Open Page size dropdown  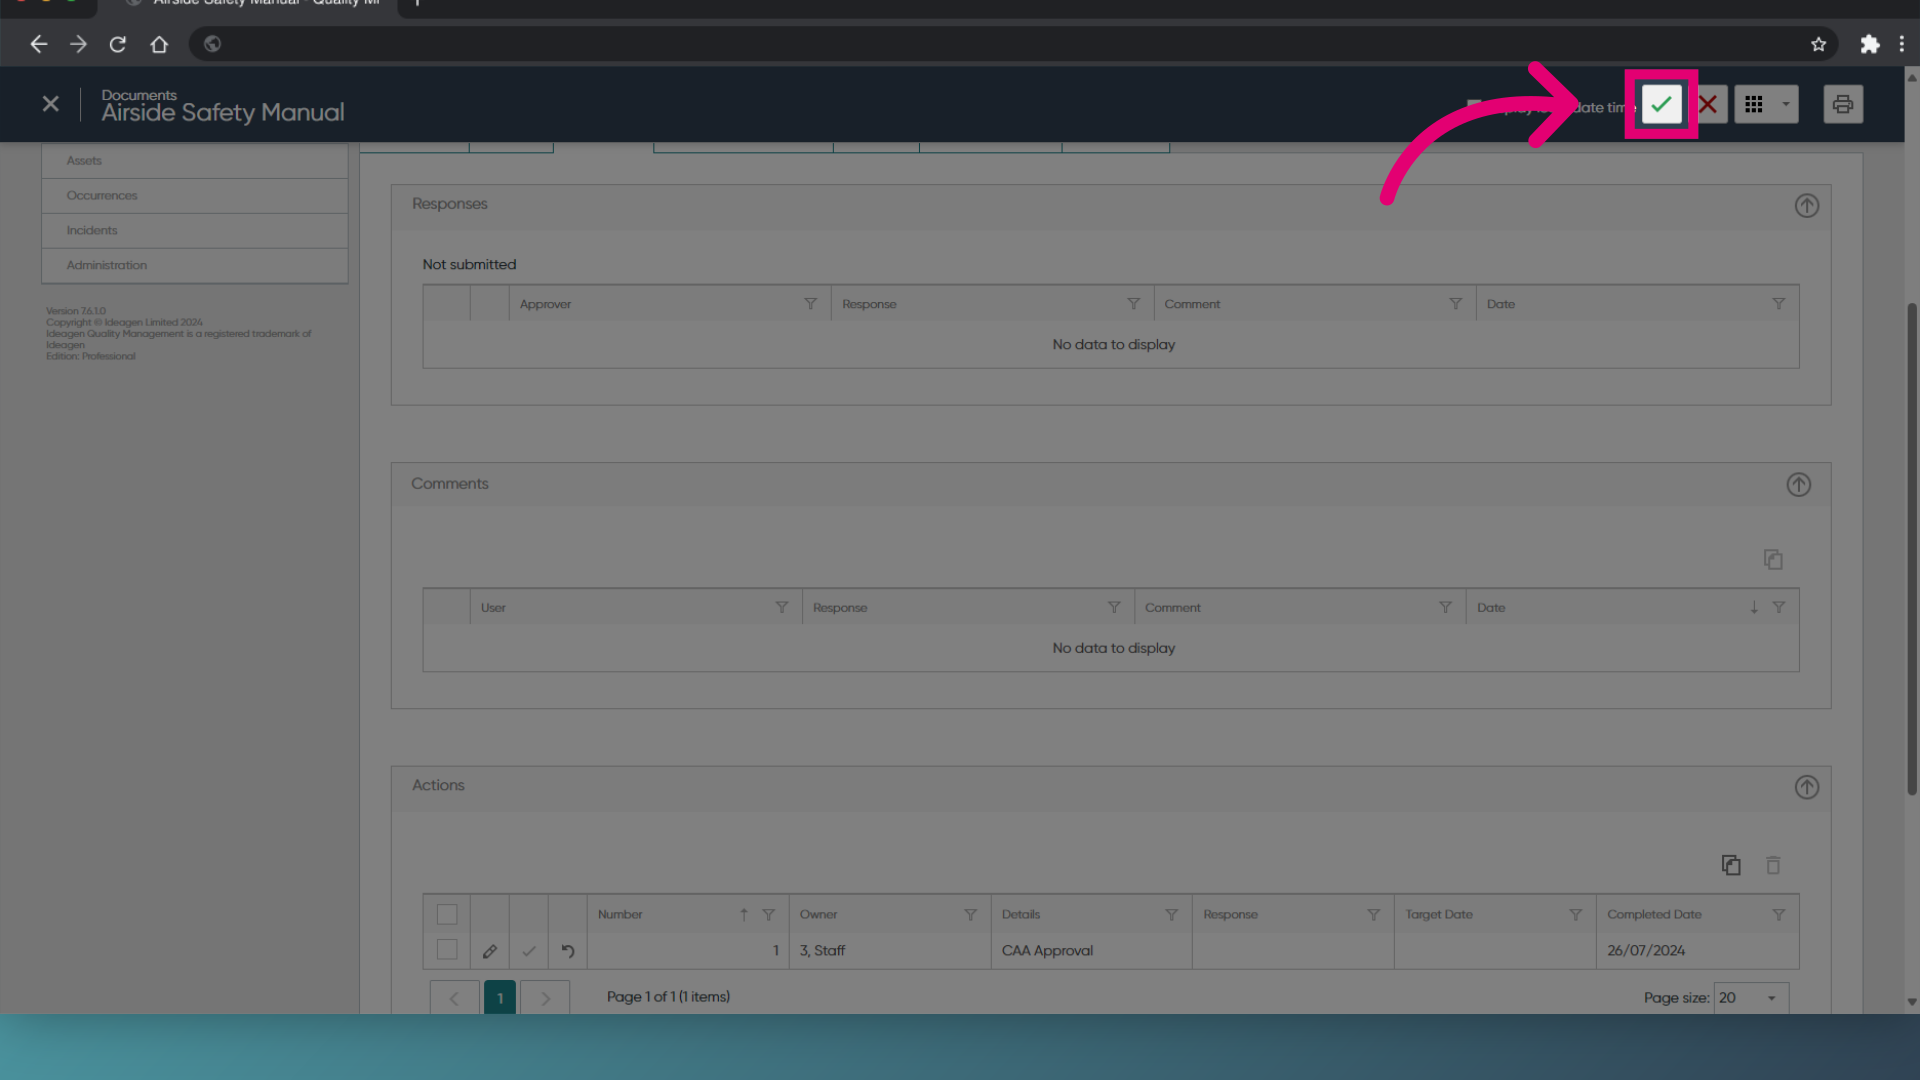pos(1751,998)
